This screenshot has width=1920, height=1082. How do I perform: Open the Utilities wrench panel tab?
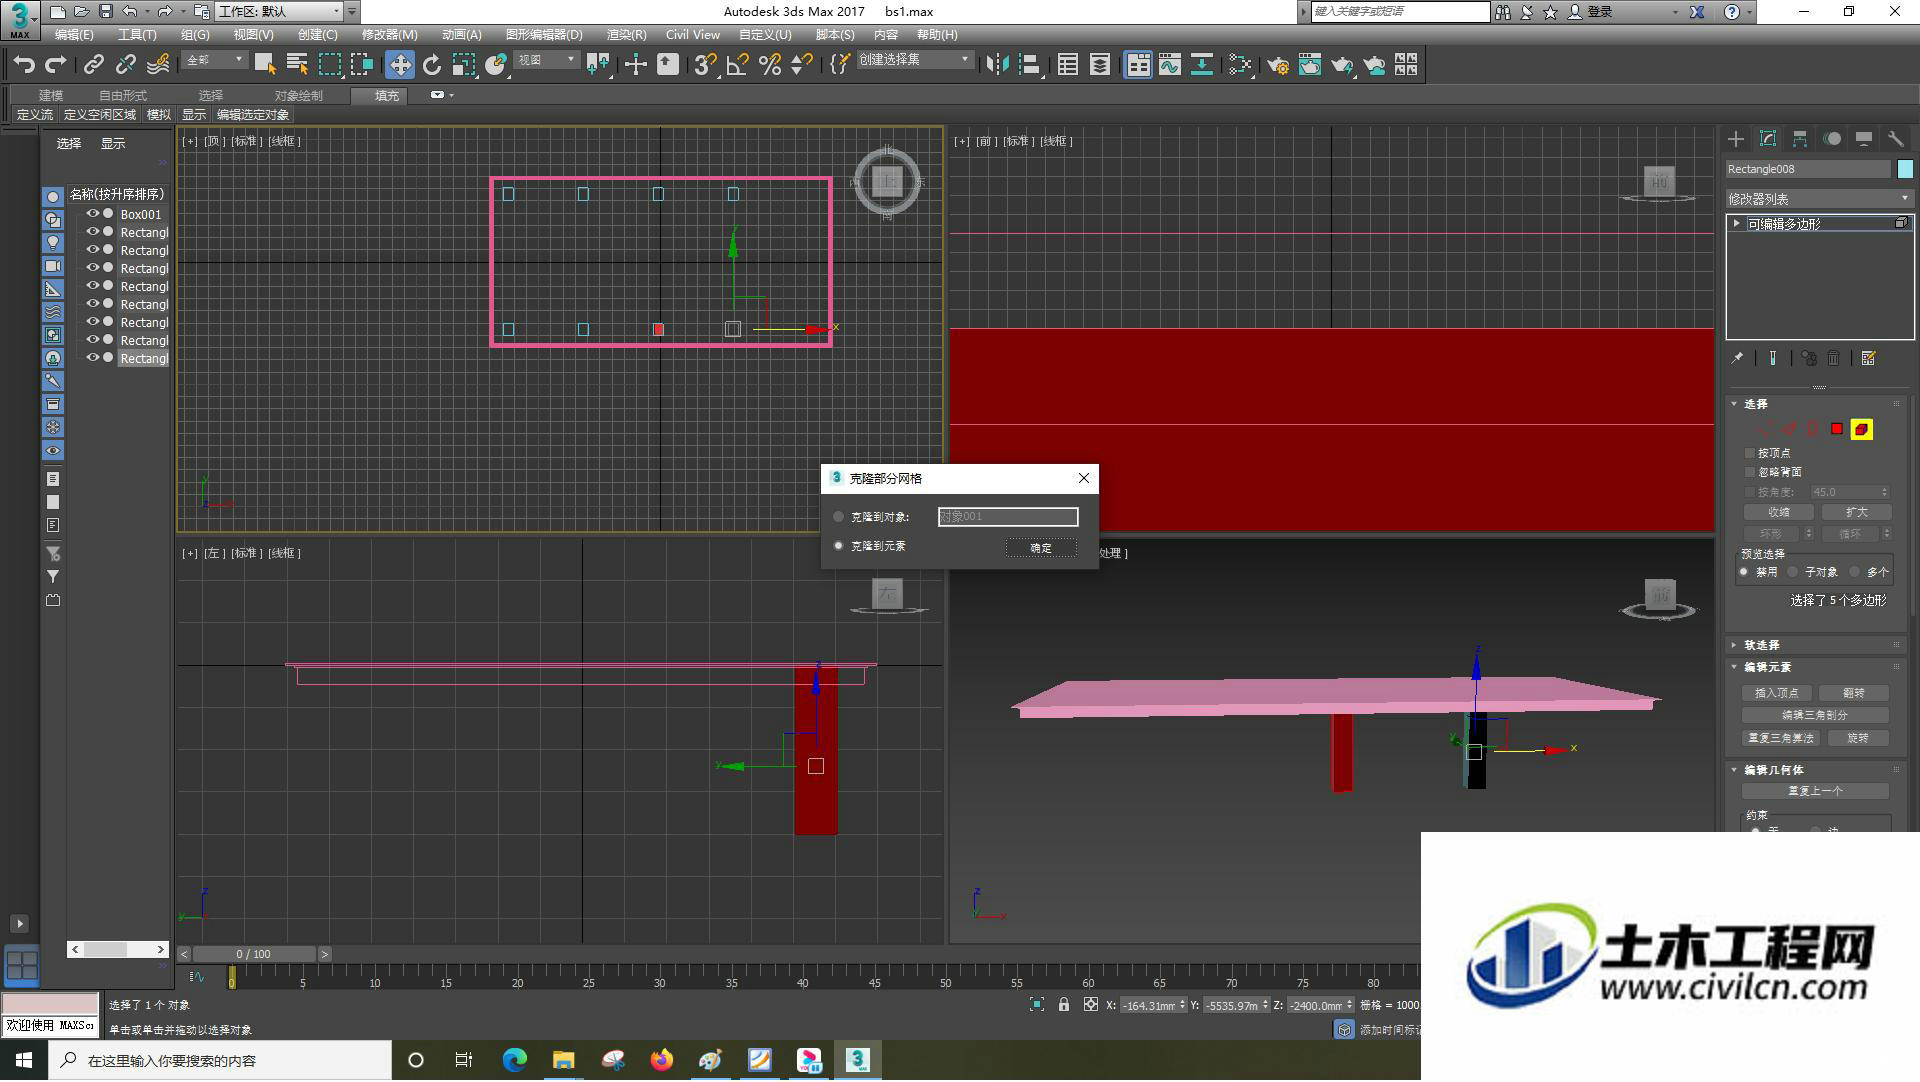1896,139
